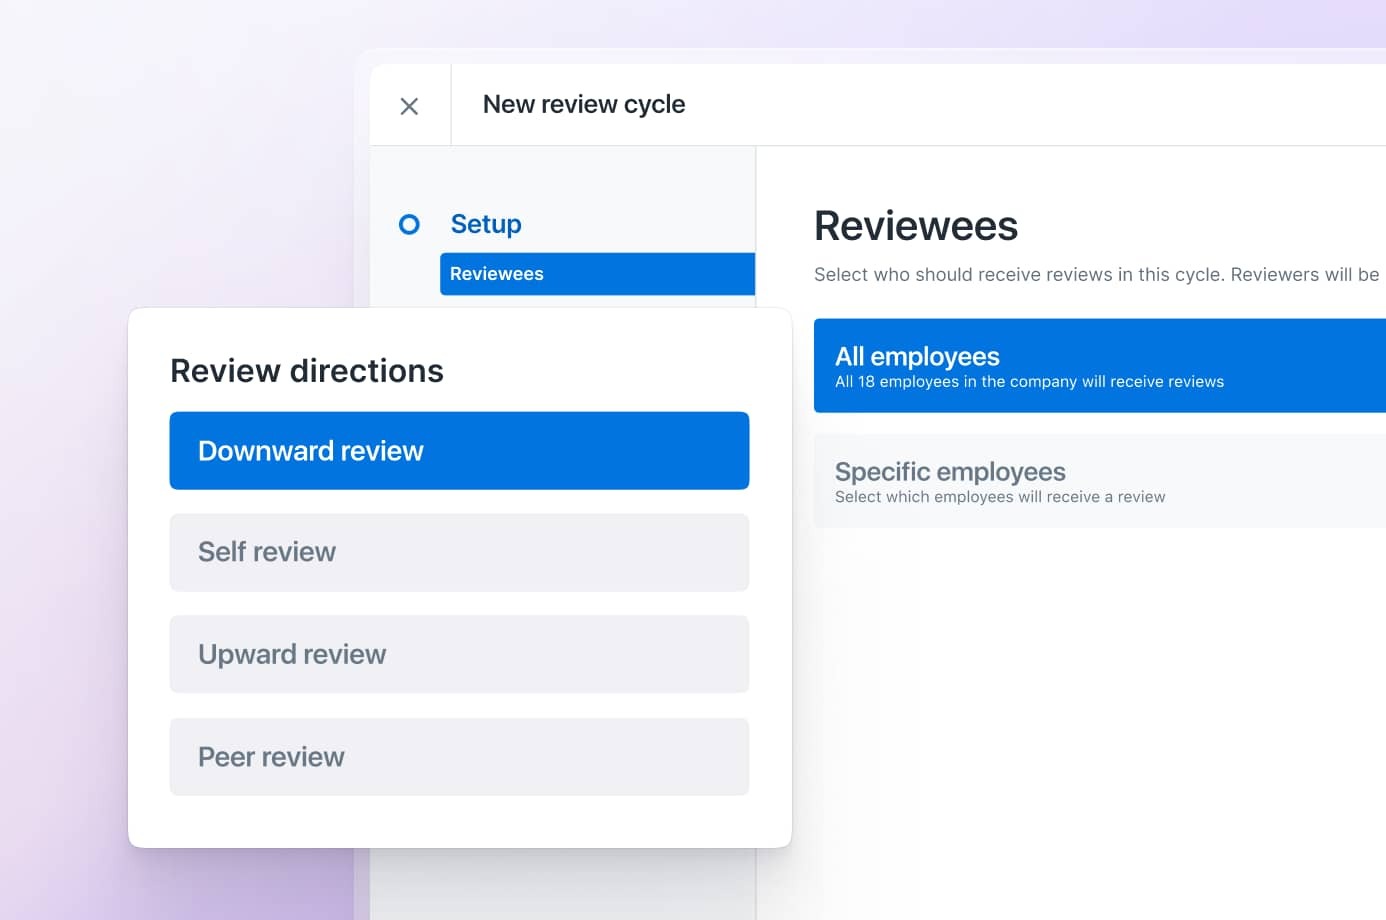Screen dimensions: 1386x920
Task: Enable the Self review option
Action: click(x=459, y=552)
